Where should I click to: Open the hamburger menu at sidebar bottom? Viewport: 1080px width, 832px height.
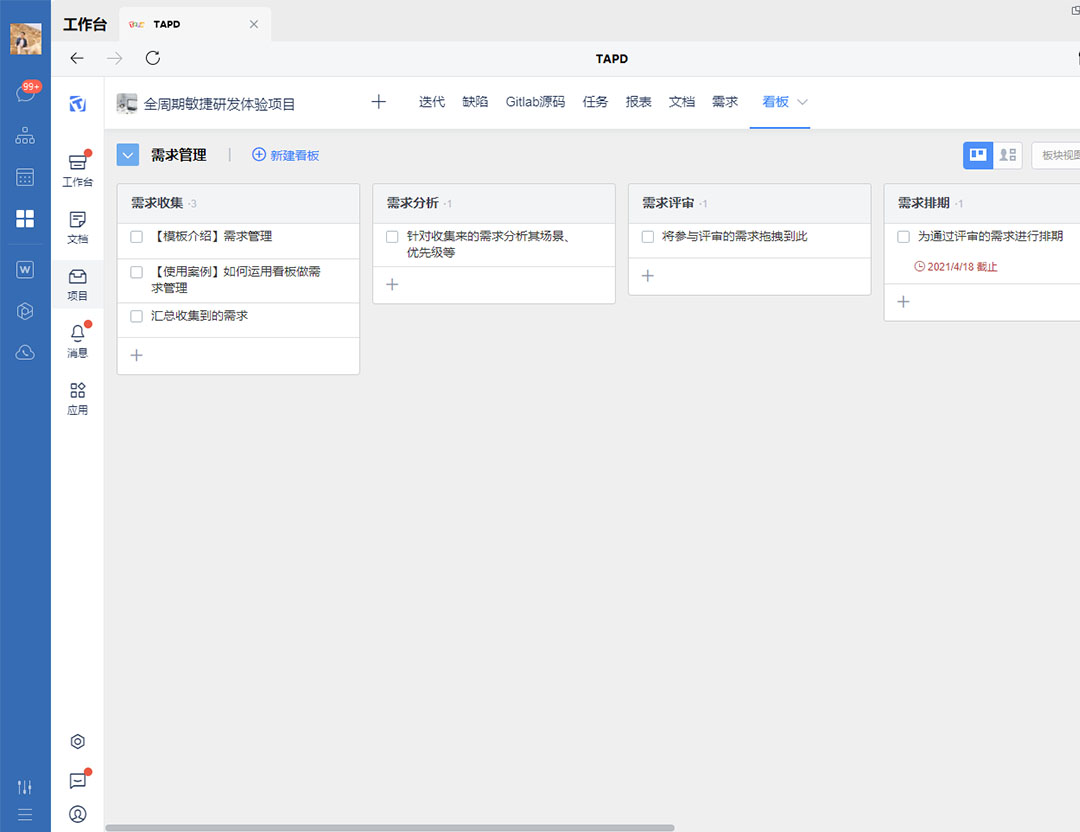point(25,815)
